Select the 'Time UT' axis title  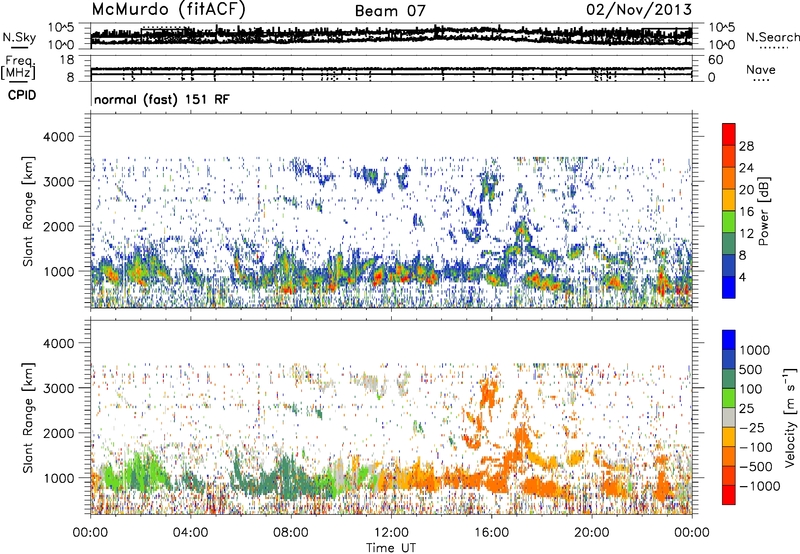(391, 547)
